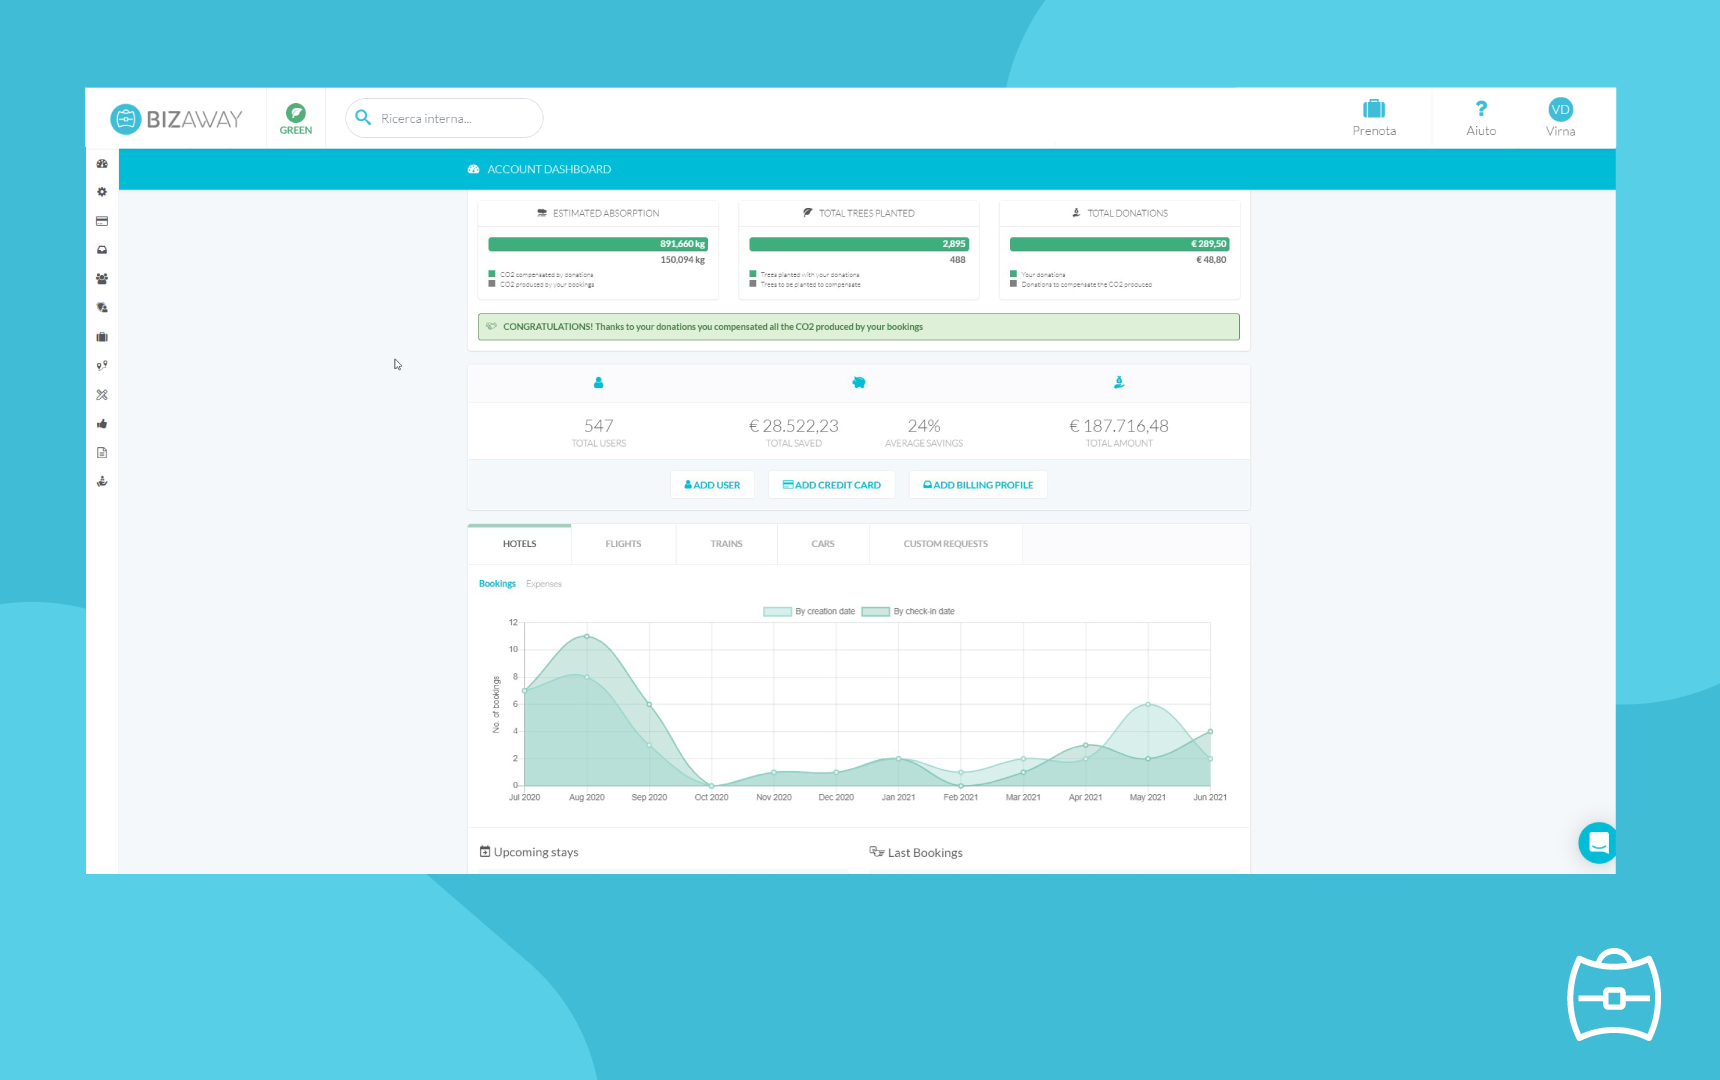Image resolution: width=1720 pixels, height=1080 pixels.
Task: Click the 547 total users value
Action: click(599, 426)
